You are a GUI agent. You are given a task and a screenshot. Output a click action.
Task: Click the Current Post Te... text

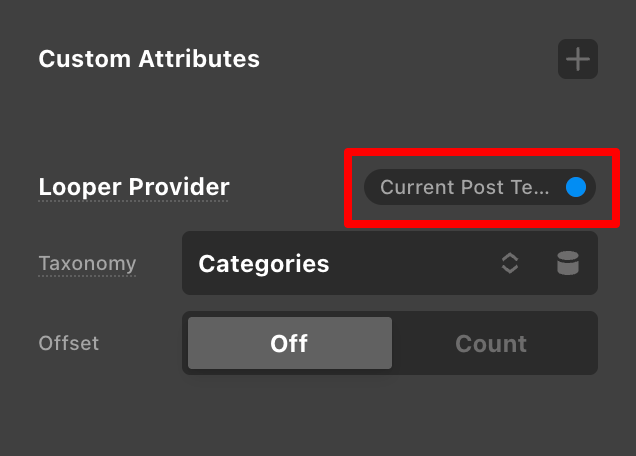(464, 187)
